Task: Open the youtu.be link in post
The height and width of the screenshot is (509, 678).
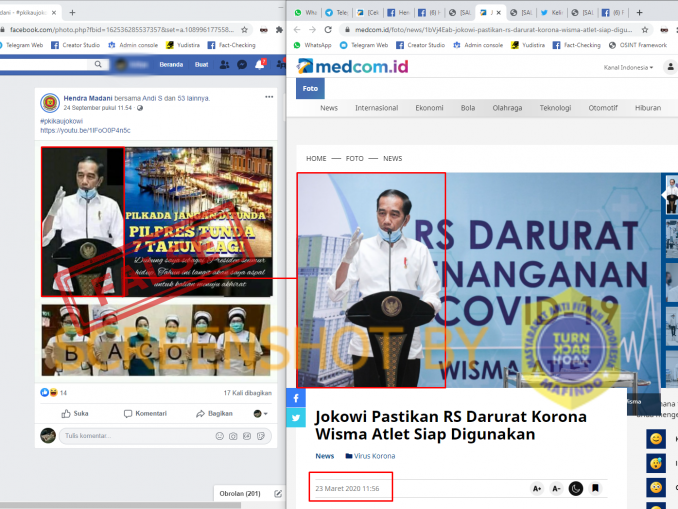Action: (x=85, y=130)
